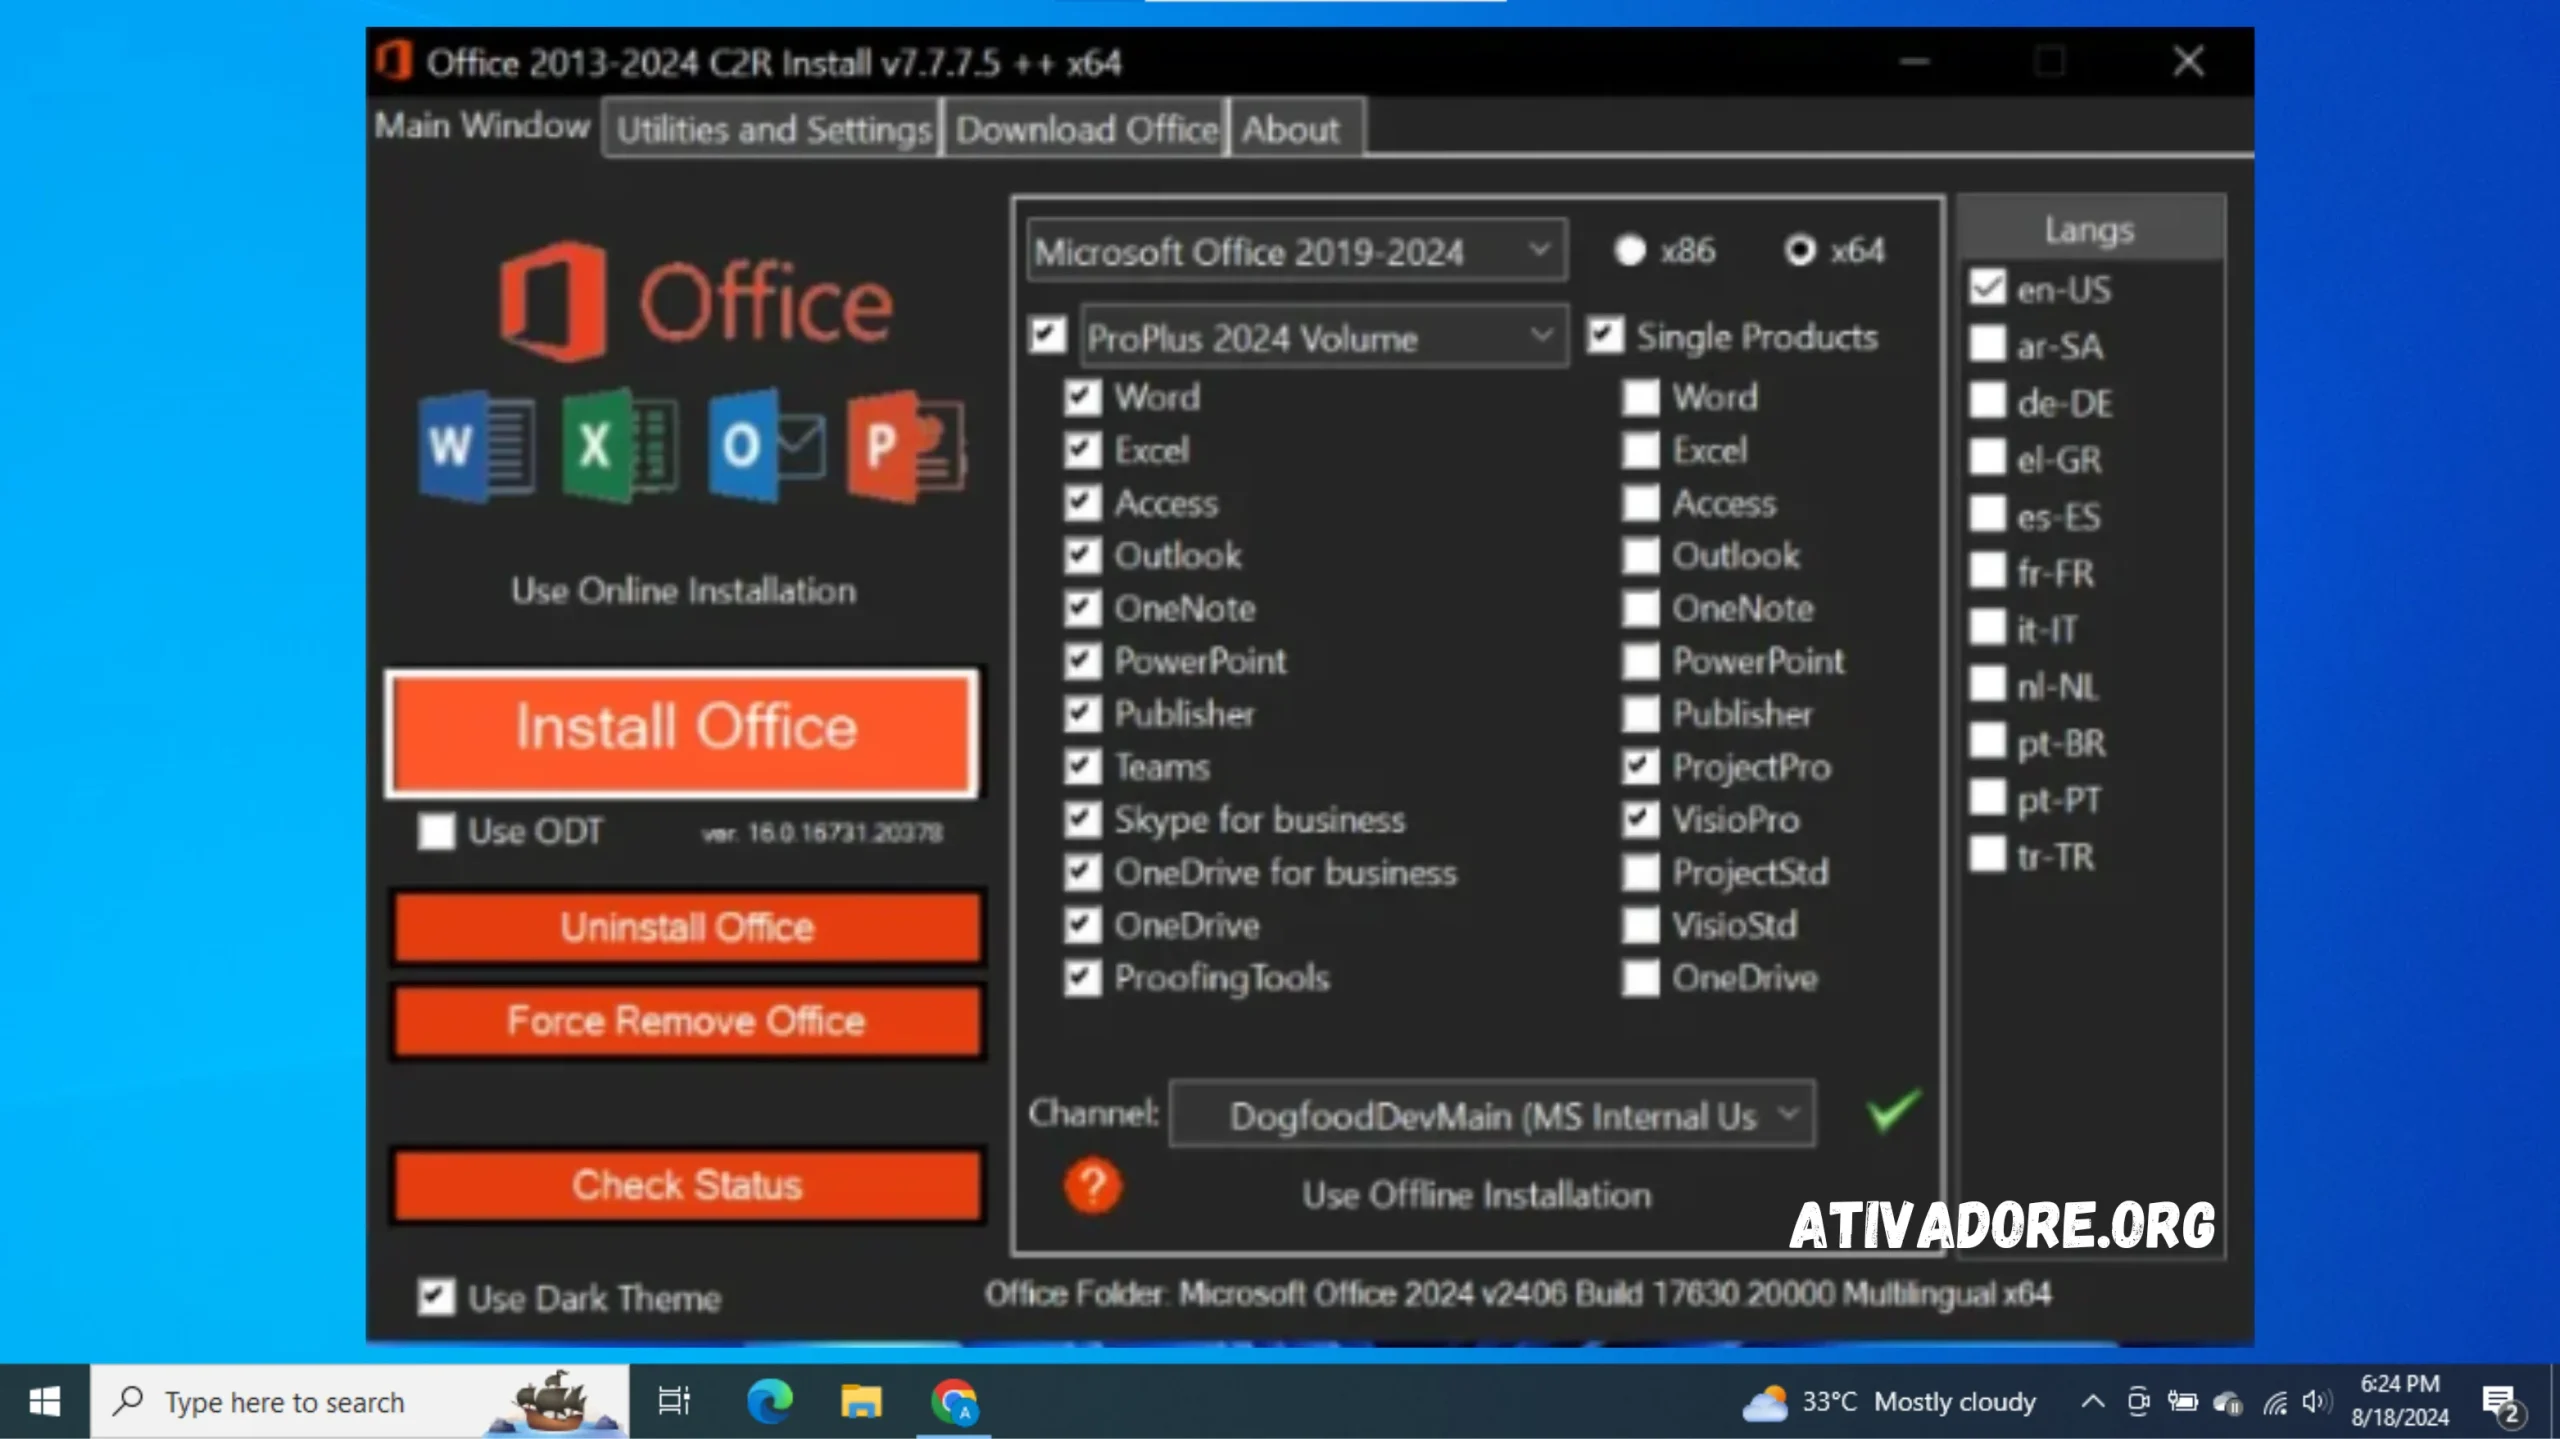Image resolution: width=2560 pixels, height=1439 pixels.
Task: Open the ProPlus 2024 Volume dropdown
Action: pos(1324,337)
